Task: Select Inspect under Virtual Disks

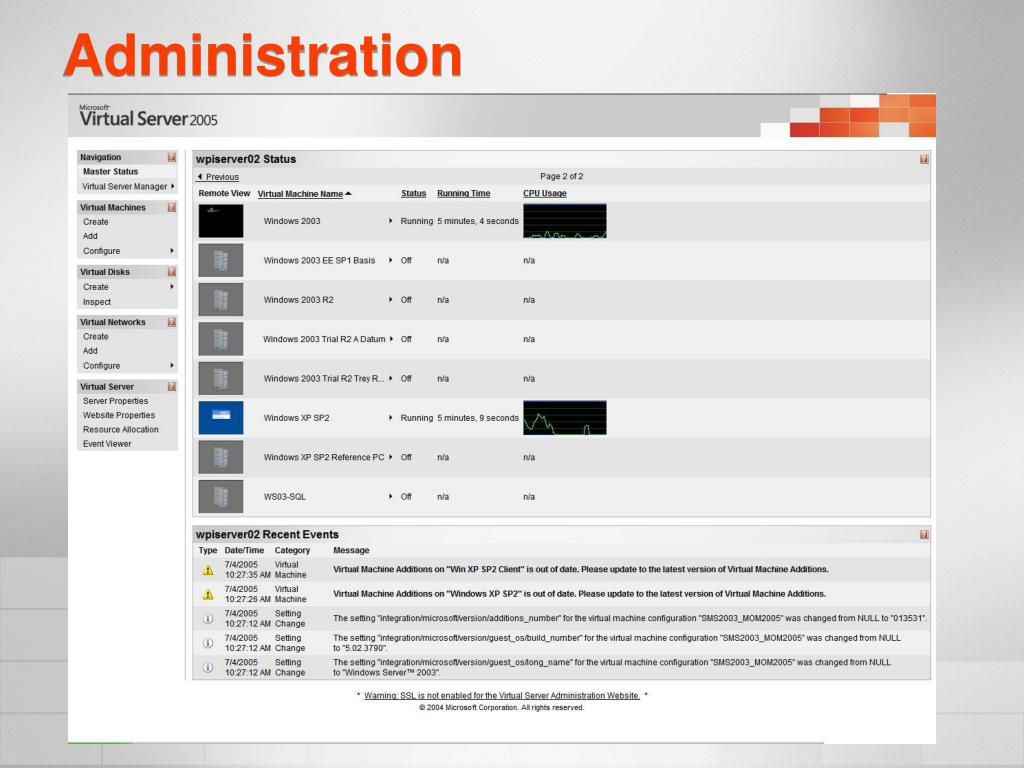Action: pyautogui.click(x=97, y=302)
